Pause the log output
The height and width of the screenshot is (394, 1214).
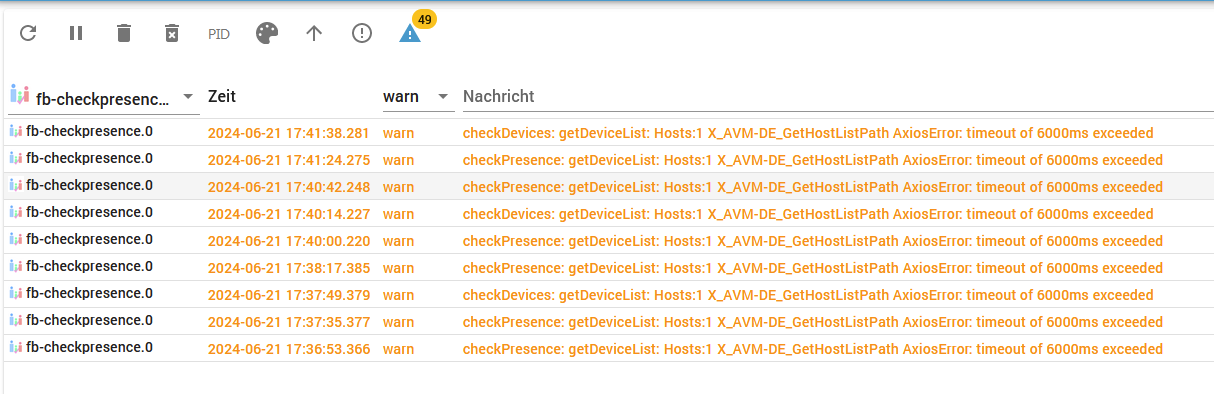[76, 33]
